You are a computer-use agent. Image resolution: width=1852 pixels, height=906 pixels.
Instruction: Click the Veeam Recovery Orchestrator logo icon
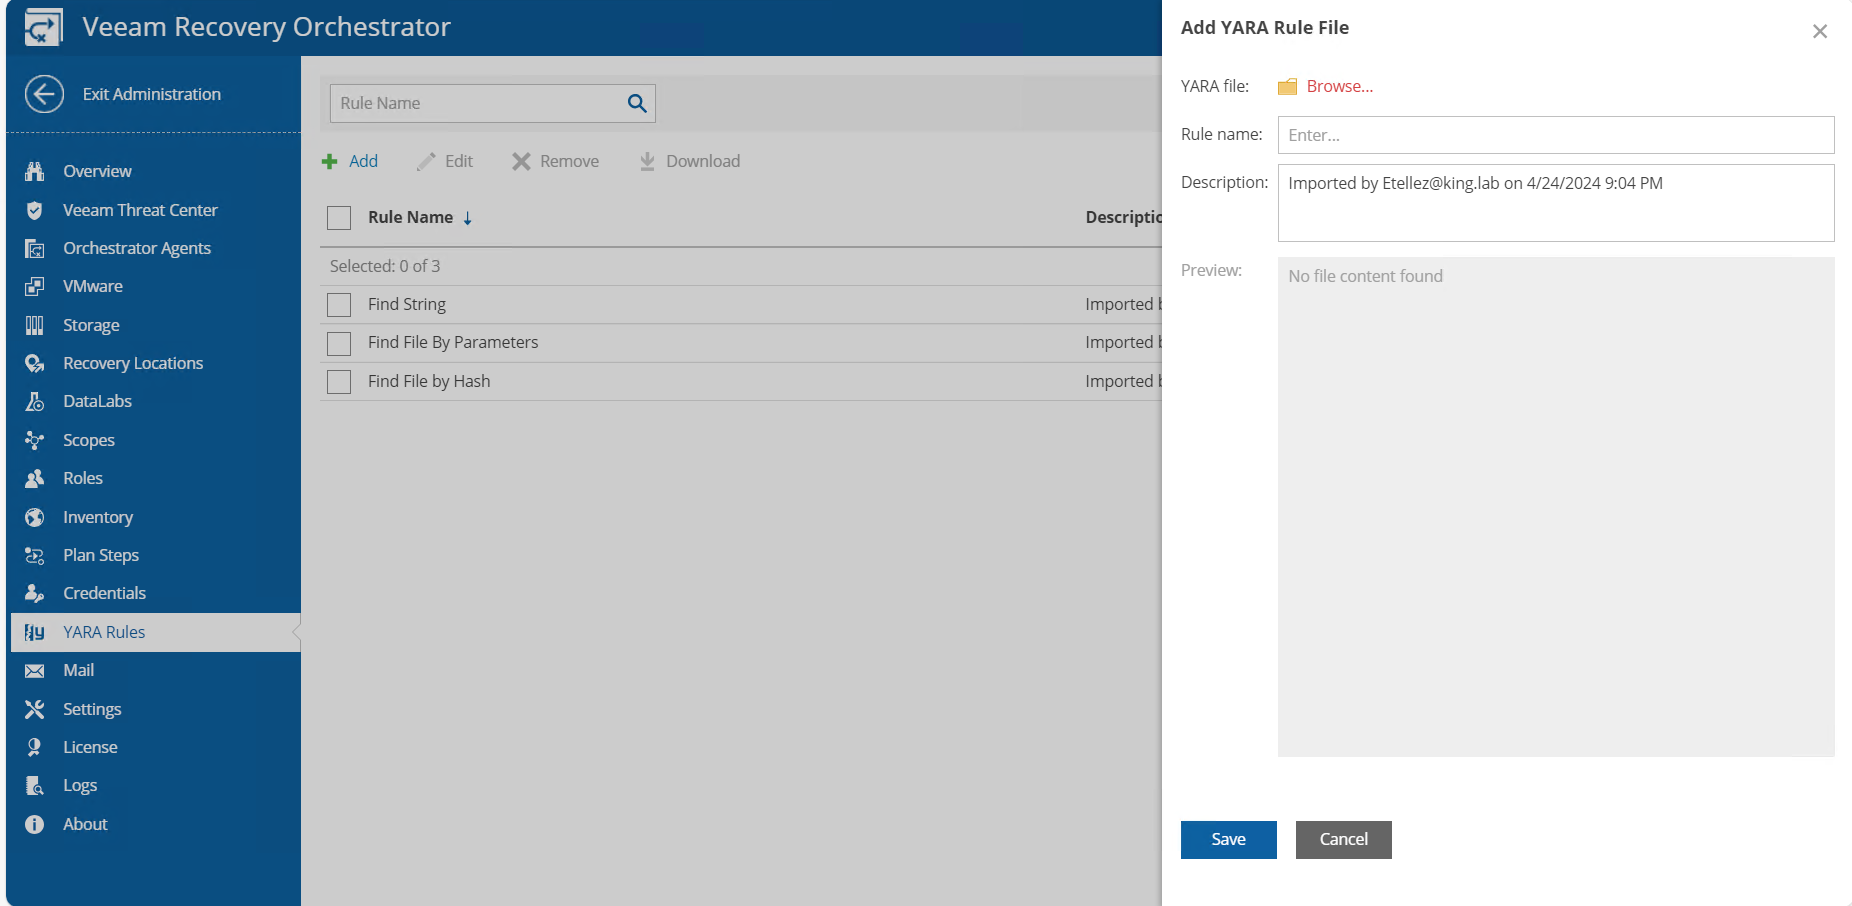coord(43,27)
